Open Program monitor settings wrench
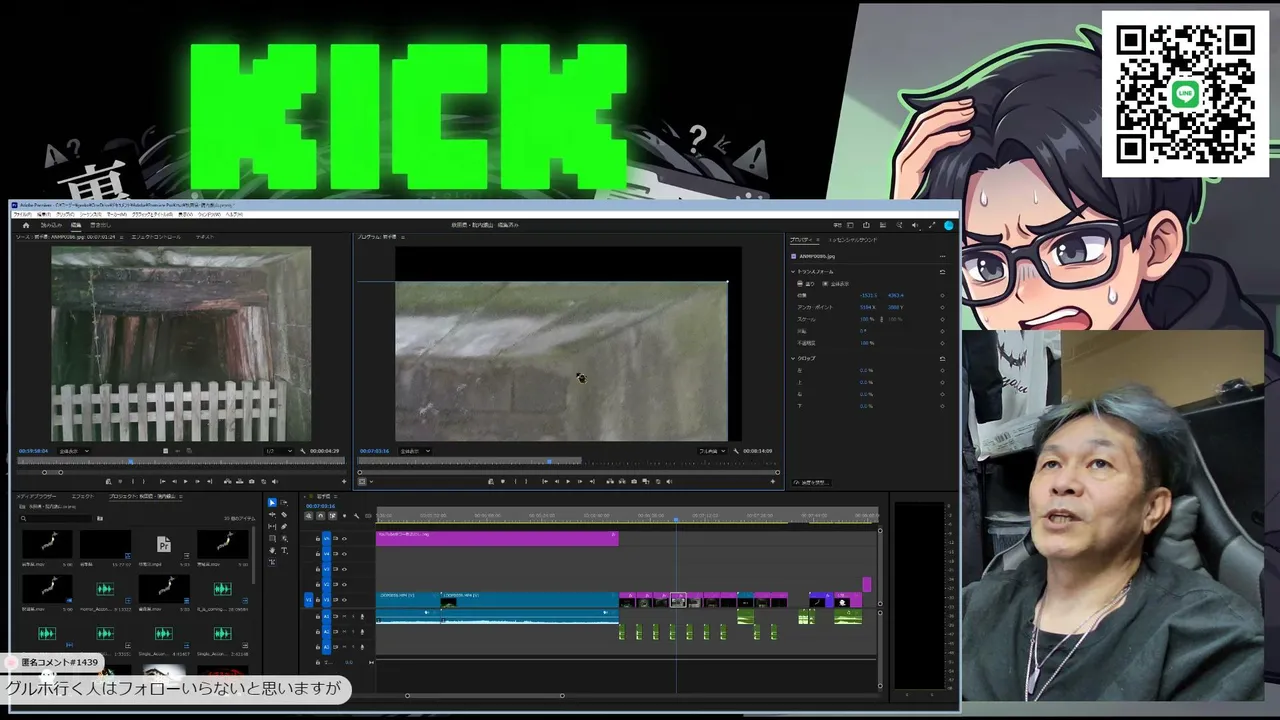1280x720 pixels. click(x=736, y=451)
